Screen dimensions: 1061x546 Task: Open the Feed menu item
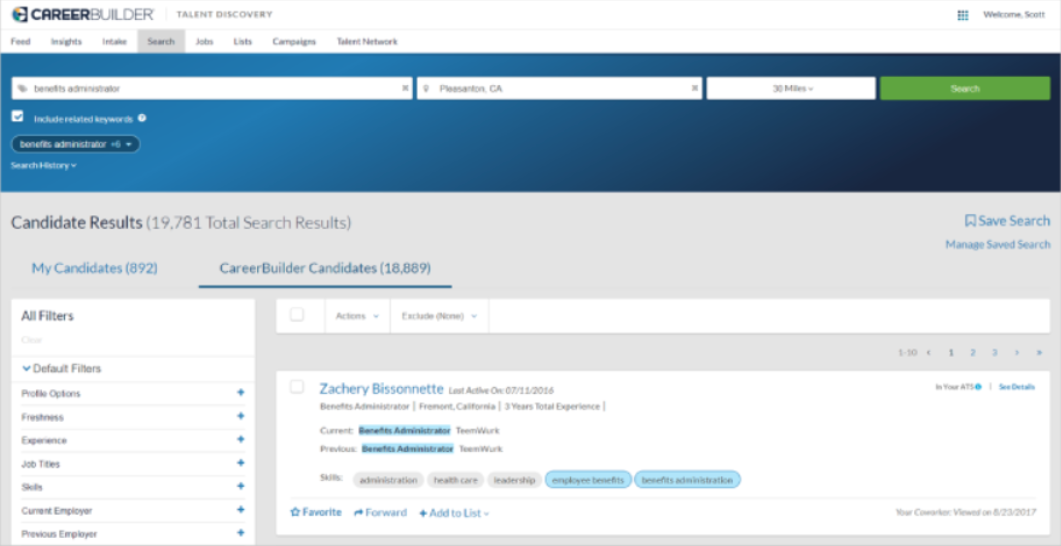point(20,41)
